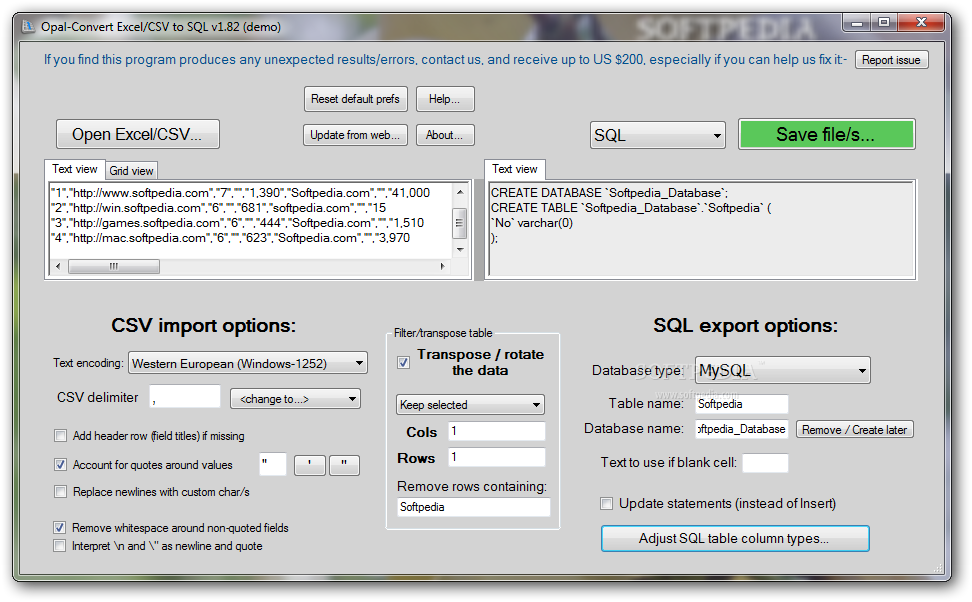Toggle Account for quotes around values

click(x=60, y=464)
